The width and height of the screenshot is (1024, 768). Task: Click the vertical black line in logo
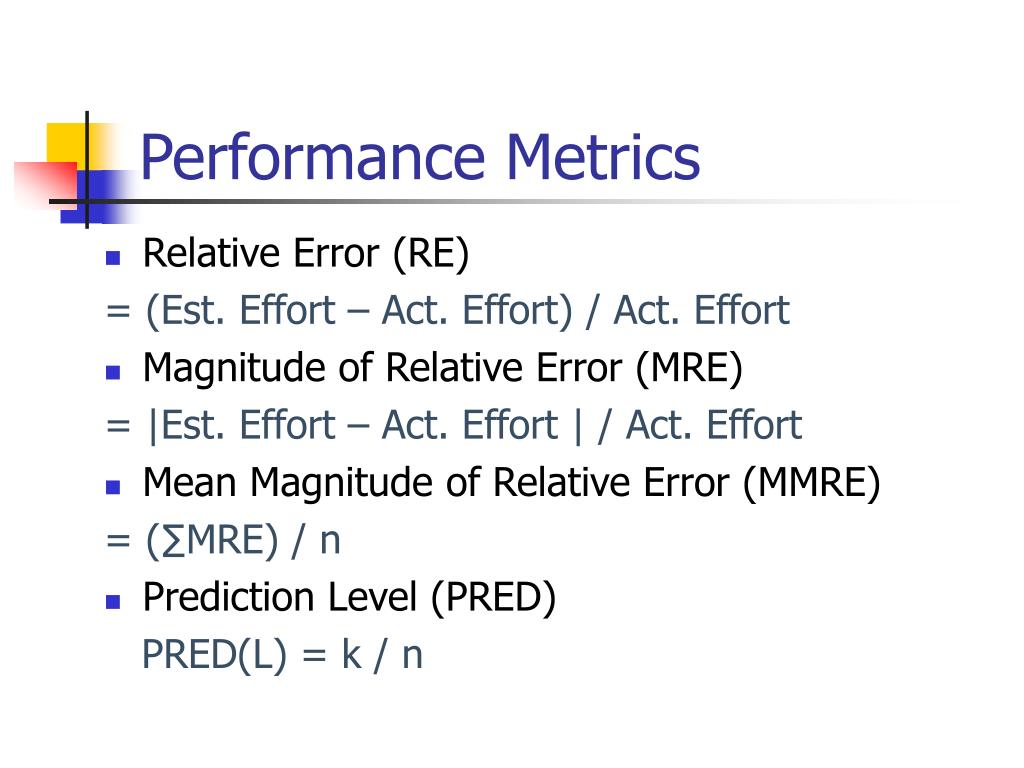87,170
